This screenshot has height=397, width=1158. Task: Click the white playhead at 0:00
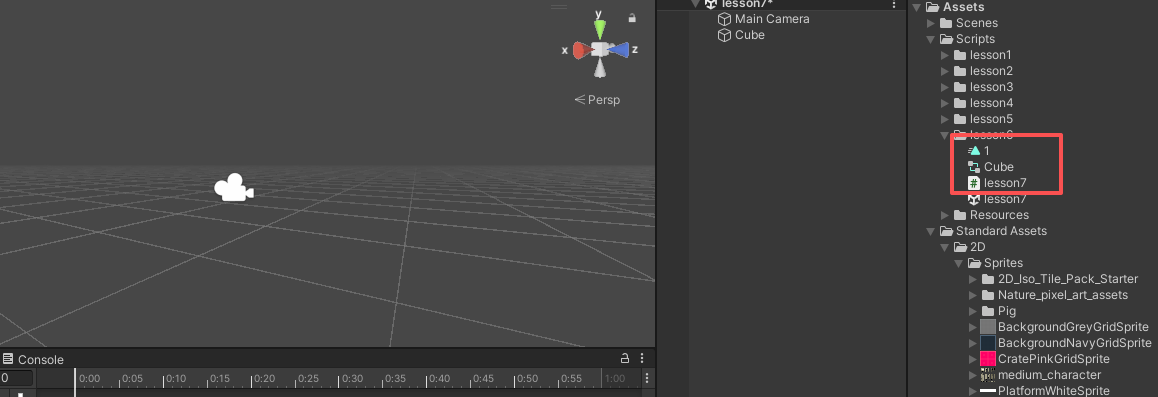point(75,382)
